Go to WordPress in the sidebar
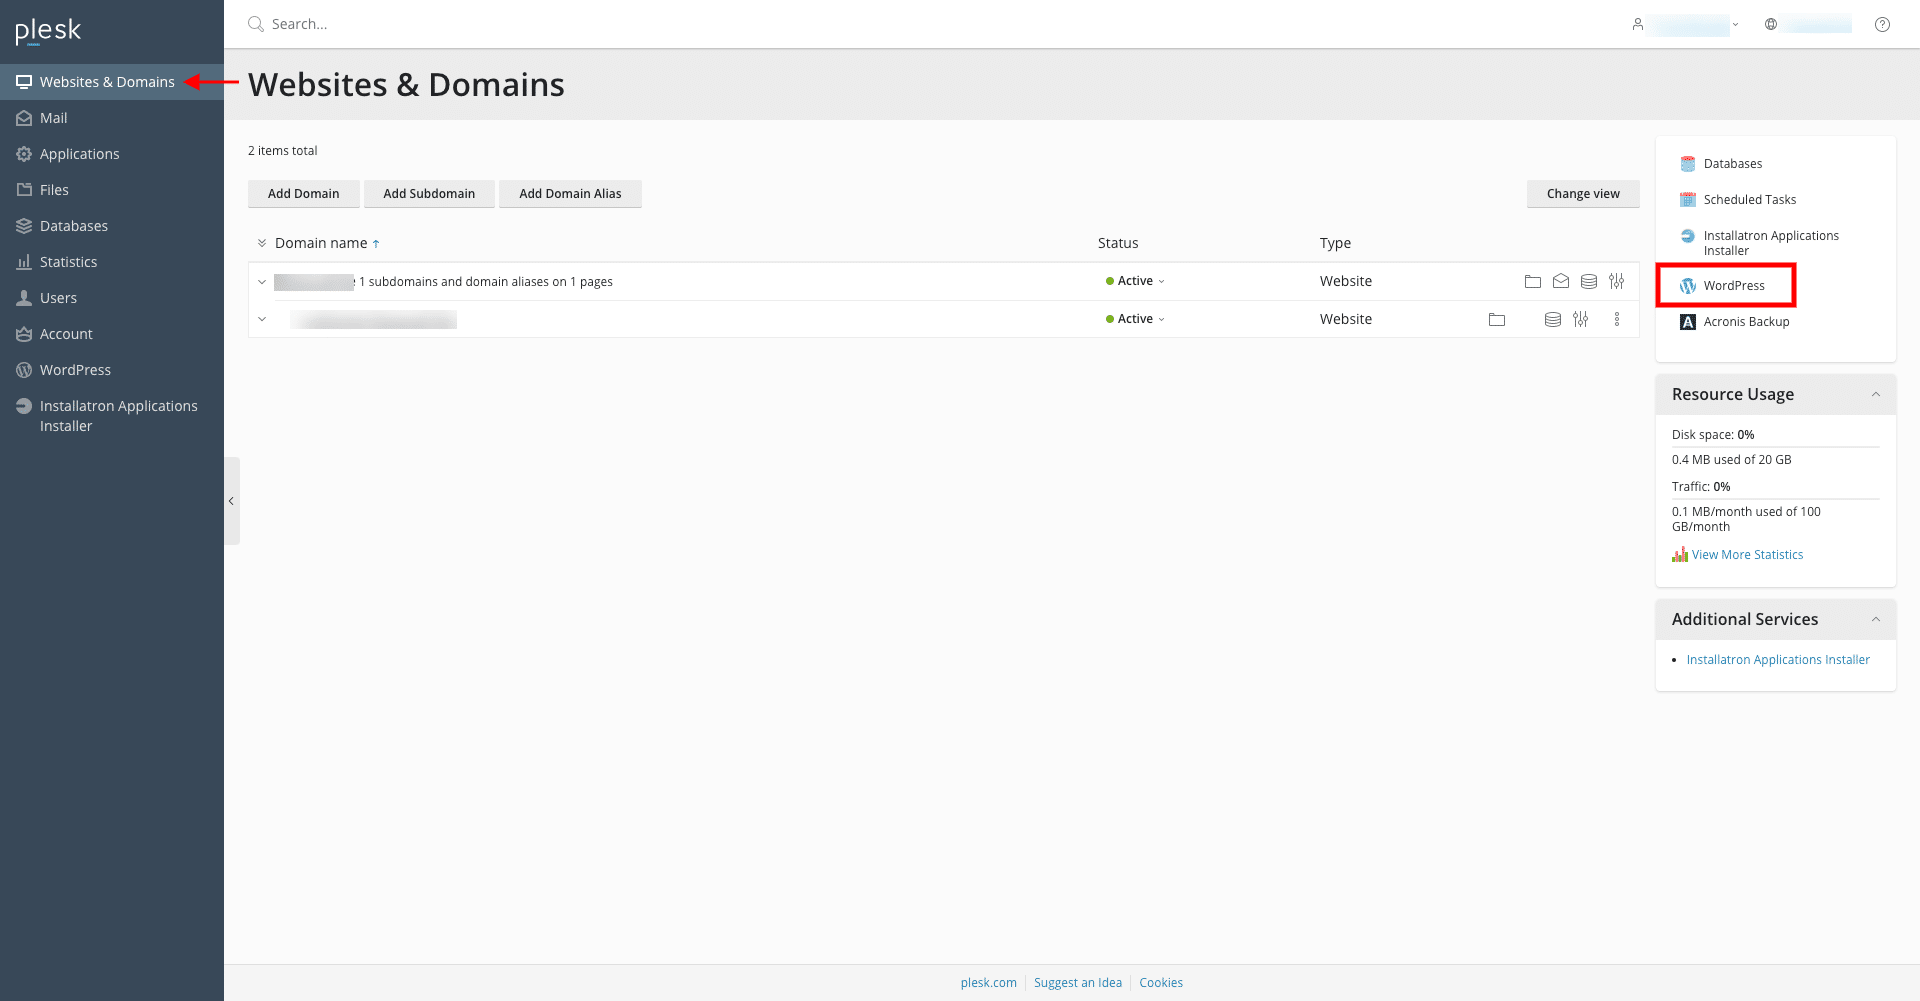 pyautogui.click(x=112, y=370)
